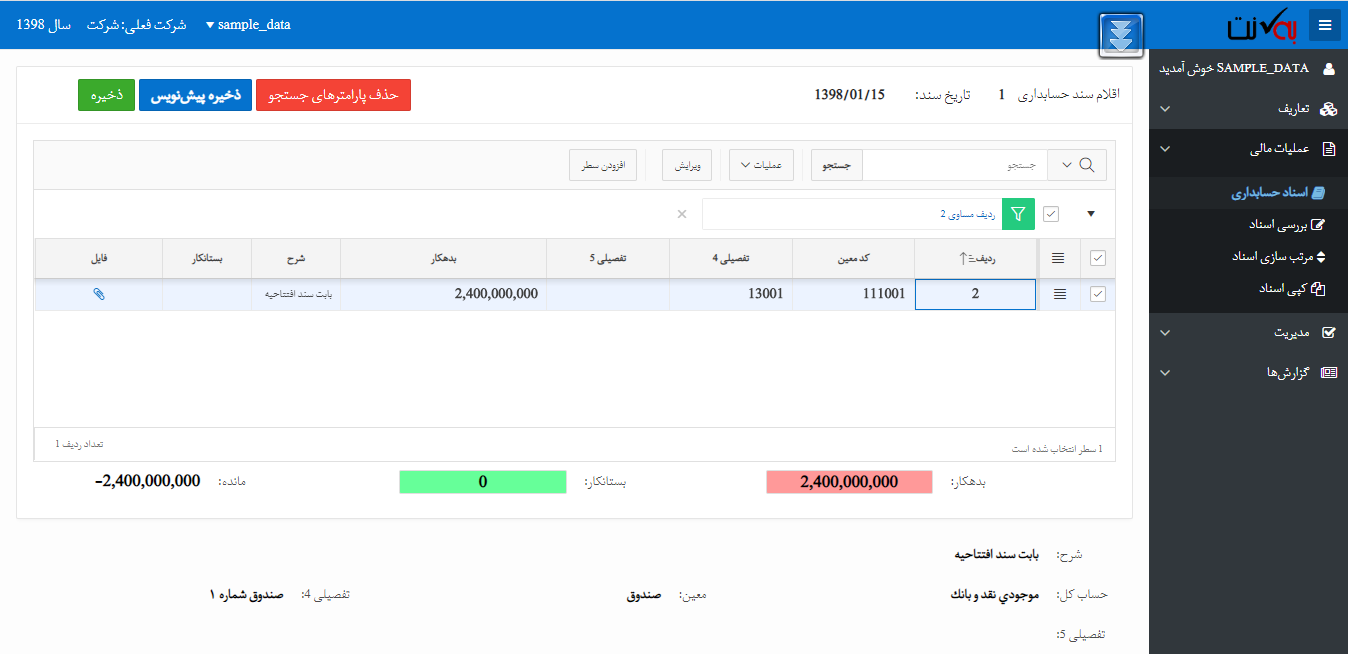This screenshot has width=1348, height=654.
Task: Expand the تعاریف sidebar chevron
Action: pos(1164,108)
